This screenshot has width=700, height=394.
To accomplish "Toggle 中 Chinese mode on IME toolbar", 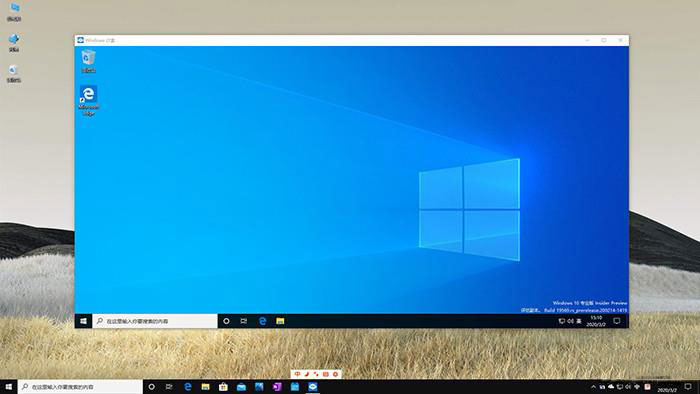I will [297, 374].
